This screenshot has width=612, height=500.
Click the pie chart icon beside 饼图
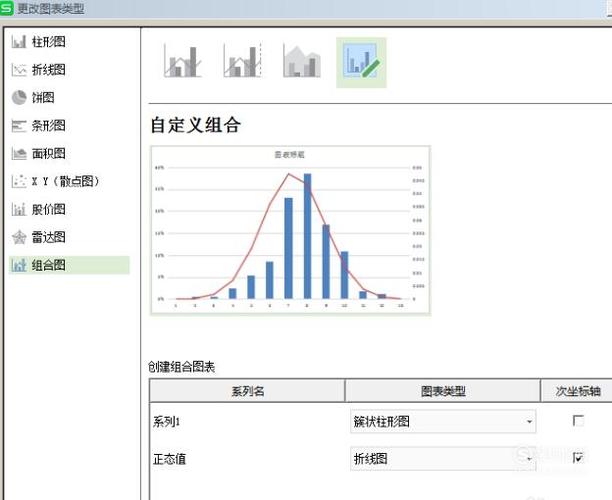tap(19, 98)
